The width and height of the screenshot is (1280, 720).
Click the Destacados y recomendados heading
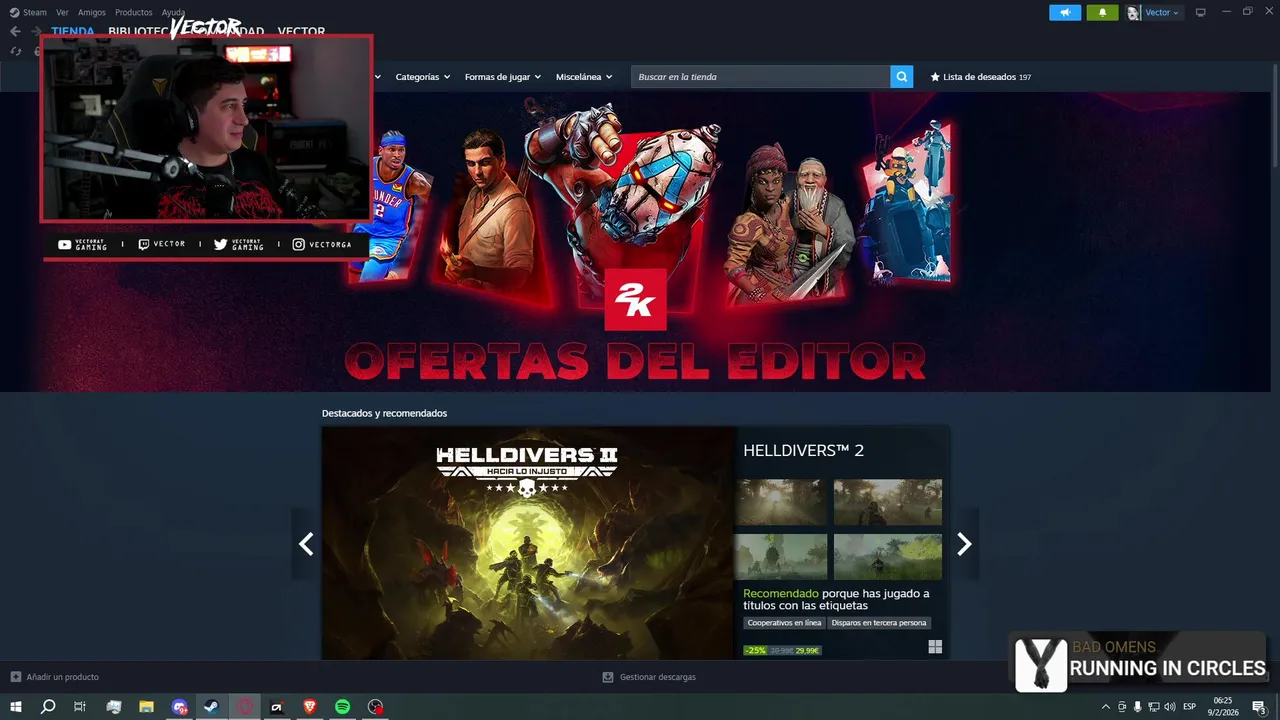(x=384, y=413)
